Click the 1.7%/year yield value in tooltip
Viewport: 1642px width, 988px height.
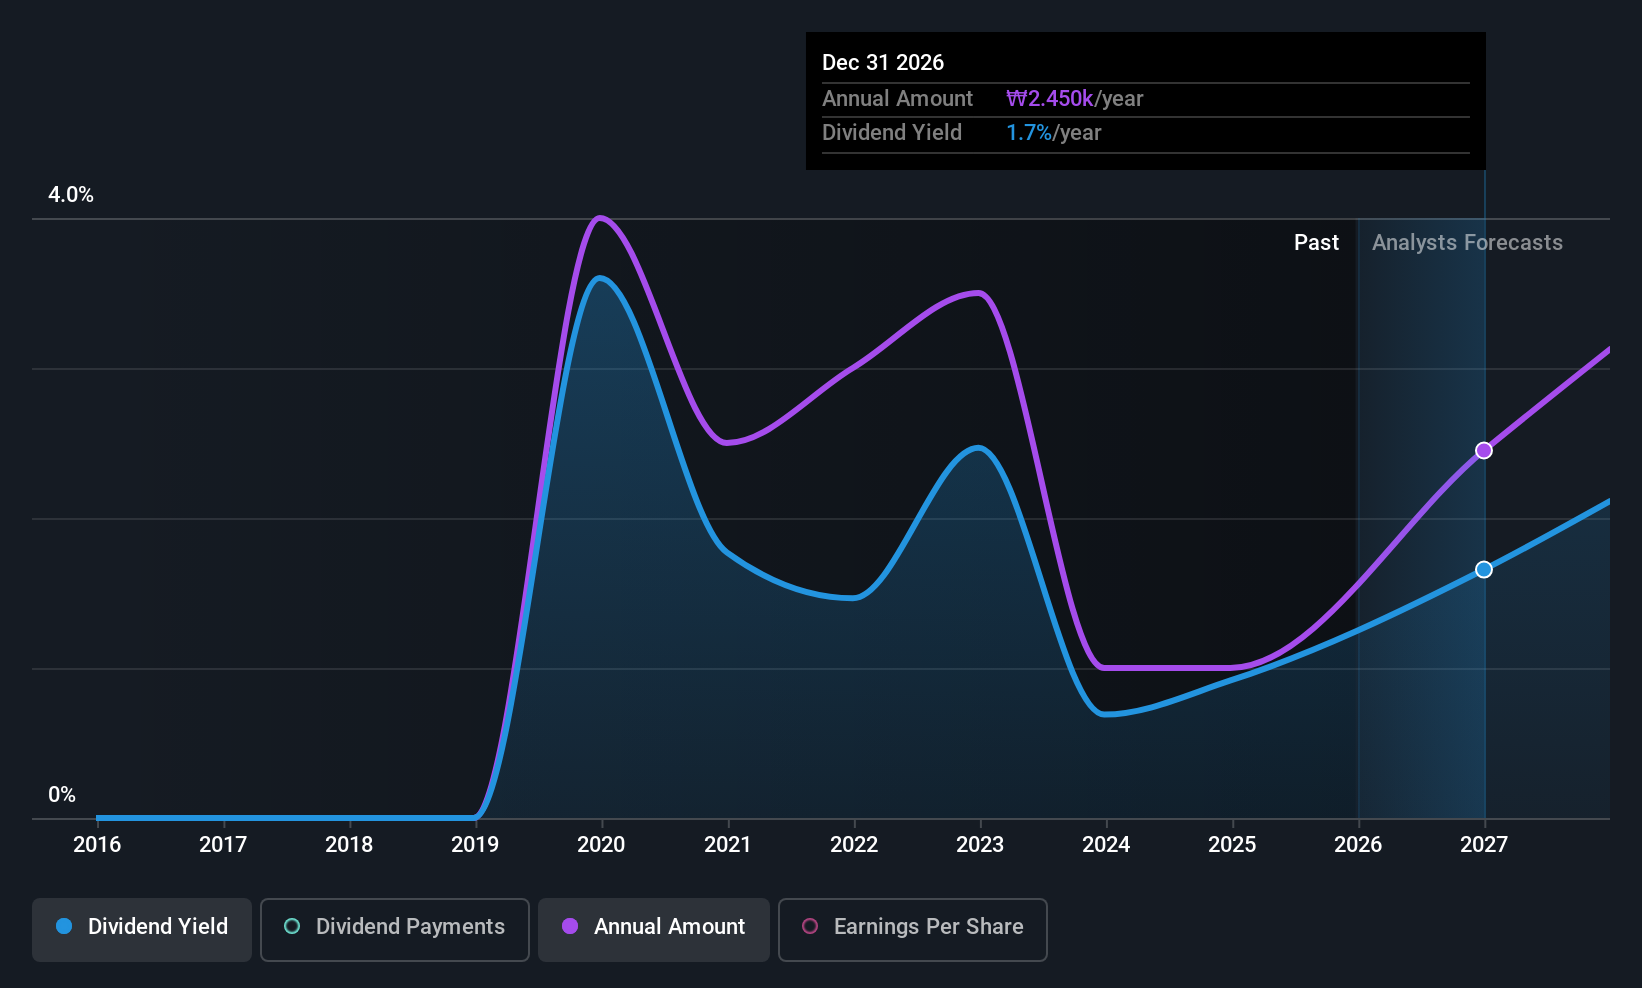click(x=1053, y=133)
